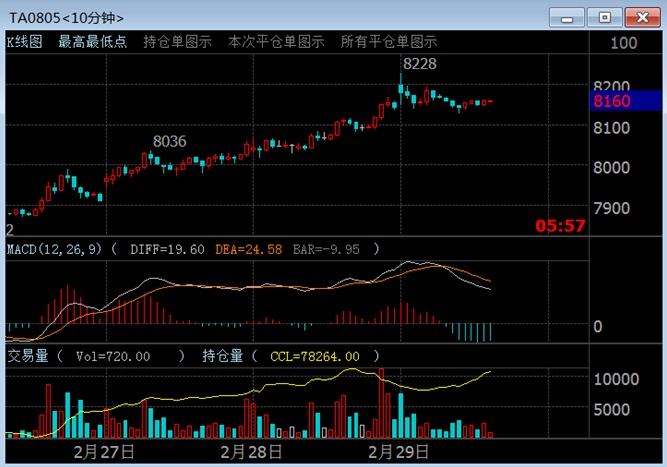Image resolution: width=667 pixels, height=467 pixels.
Task: Click the DEA=24.58 value
Action: [248, 249]
